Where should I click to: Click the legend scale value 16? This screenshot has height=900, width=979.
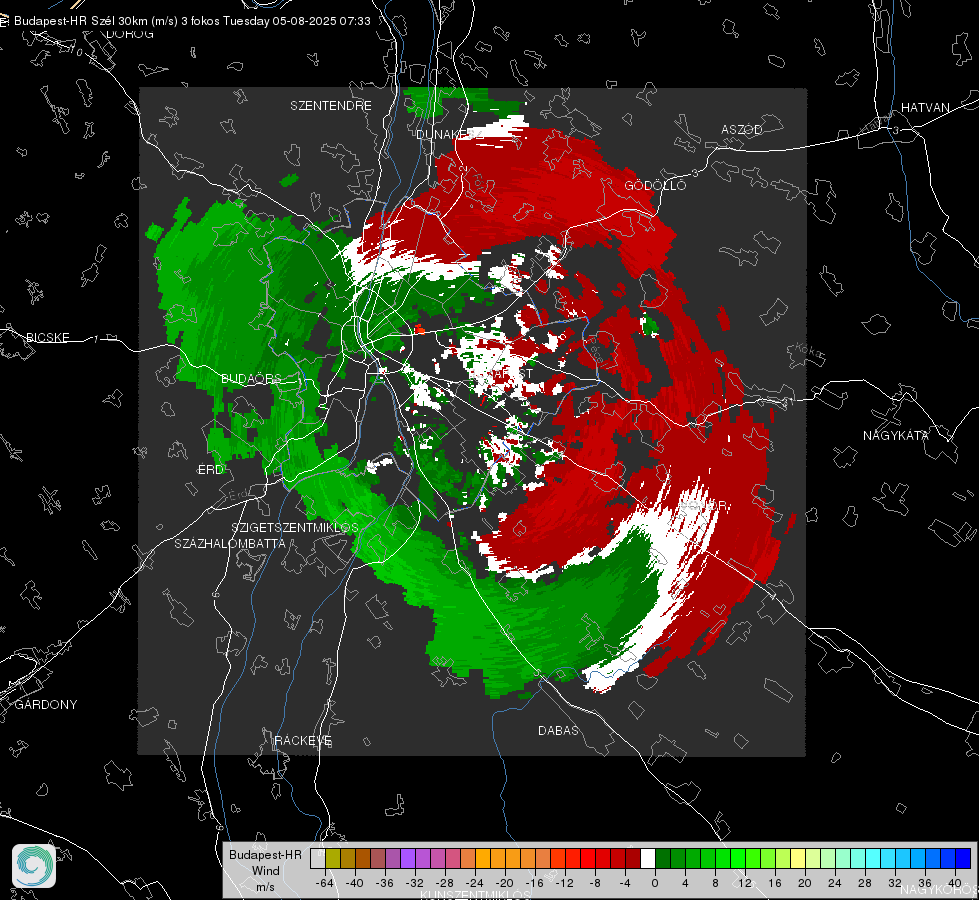(775, 883)
